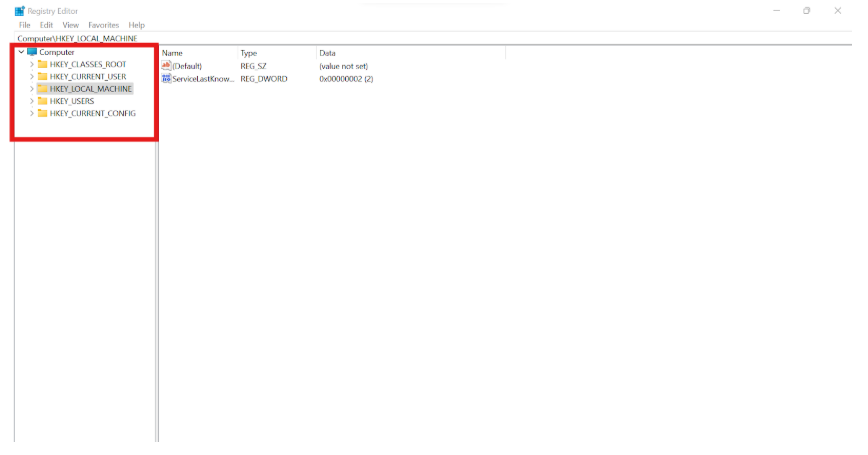Expand the HKEY_CLASSES_ROOT key
This screenshot has height=455, width=868.
pyautogui.click(x=32, y=64)
